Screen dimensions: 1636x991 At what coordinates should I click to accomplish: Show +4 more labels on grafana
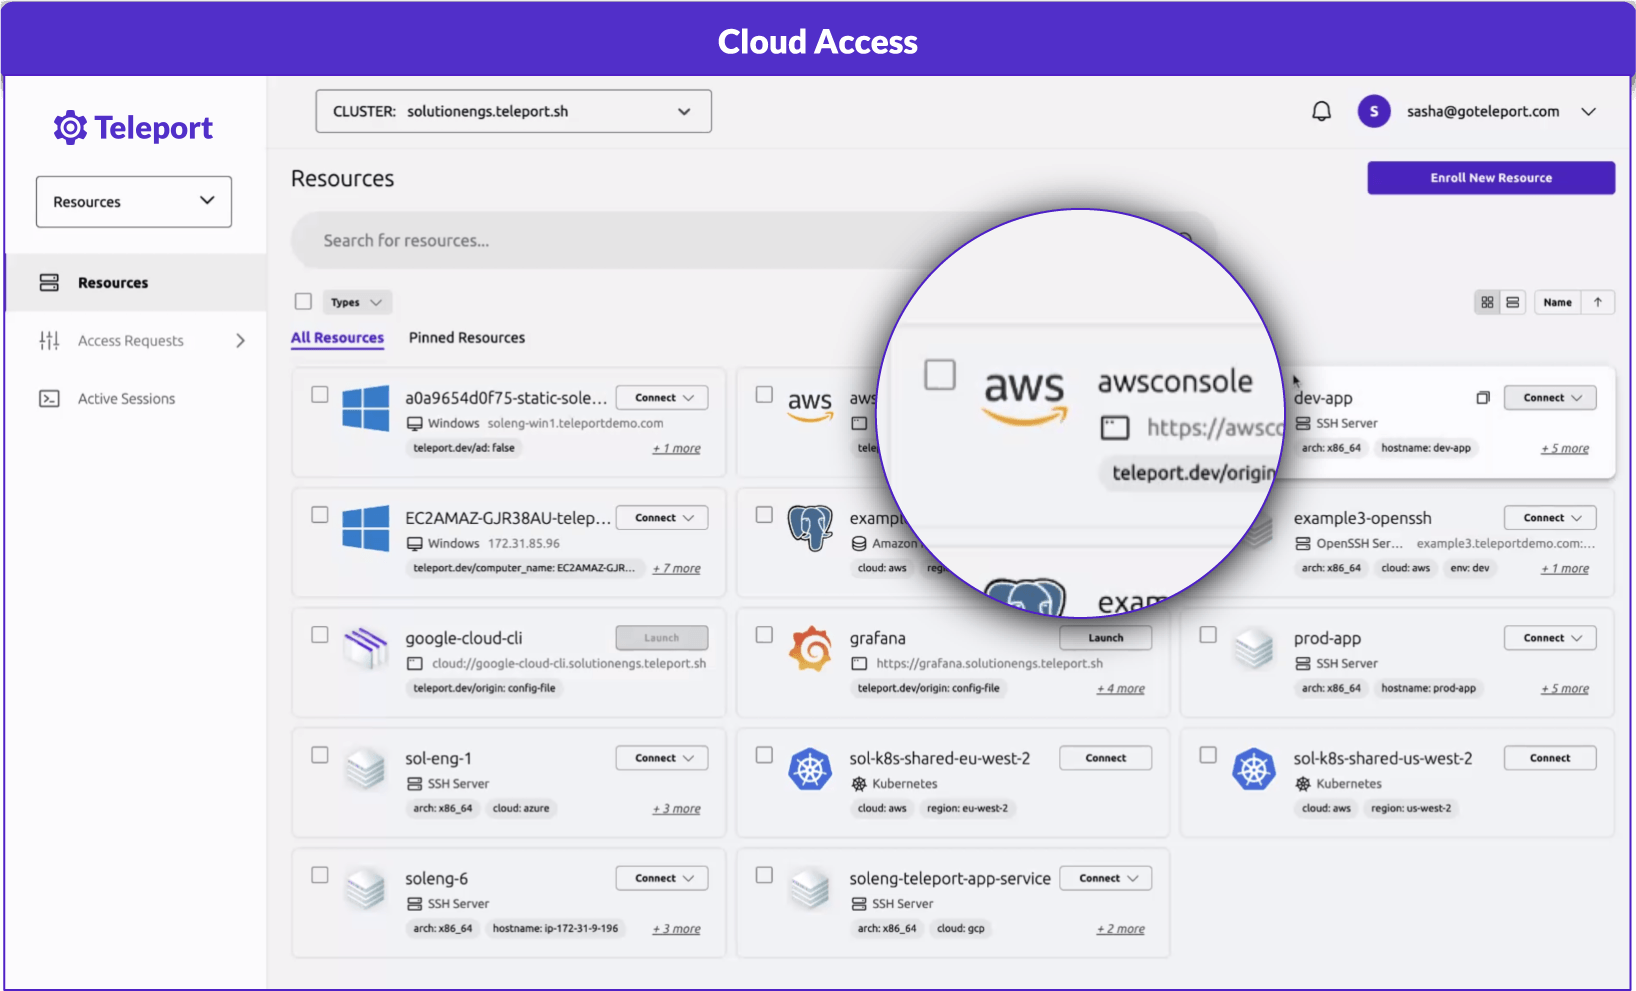(1121, 689)
